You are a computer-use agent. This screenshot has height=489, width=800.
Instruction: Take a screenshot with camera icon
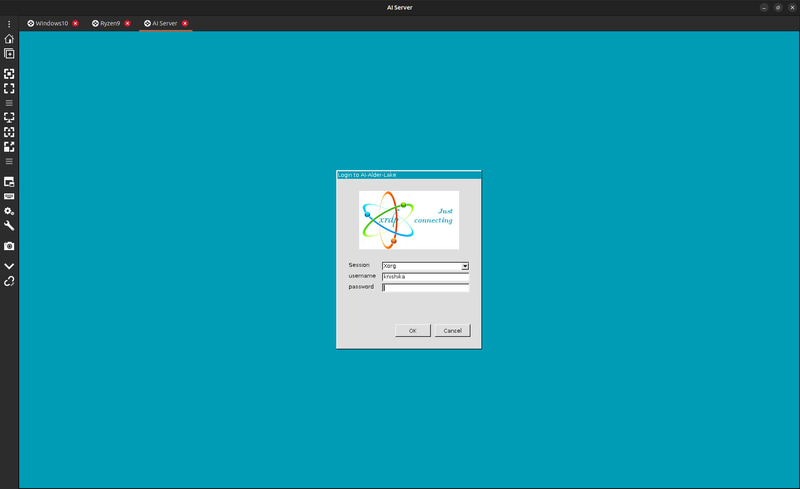point(9,246)
